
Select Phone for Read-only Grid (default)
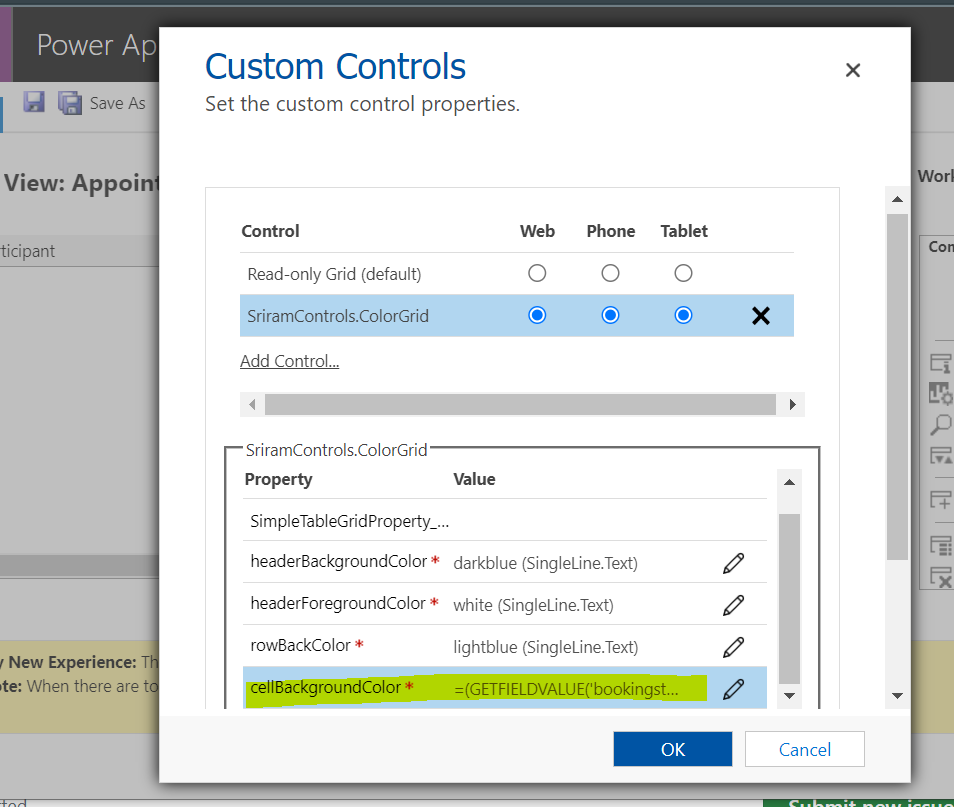click(x=610, y=273)
